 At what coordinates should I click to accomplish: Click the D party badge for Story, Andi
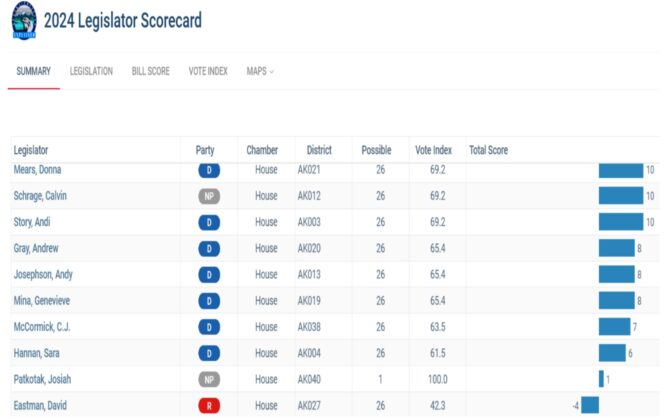point(209,223)
